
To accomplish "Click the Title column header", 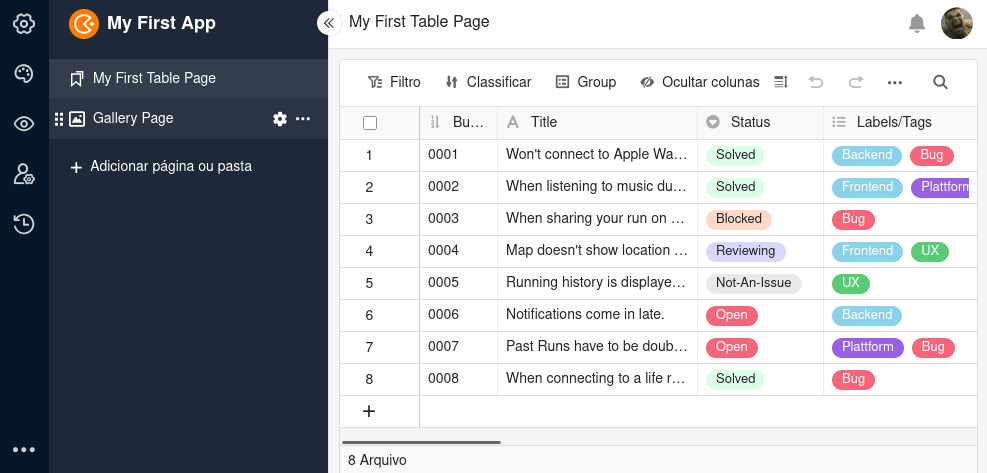I will [597, 122].
